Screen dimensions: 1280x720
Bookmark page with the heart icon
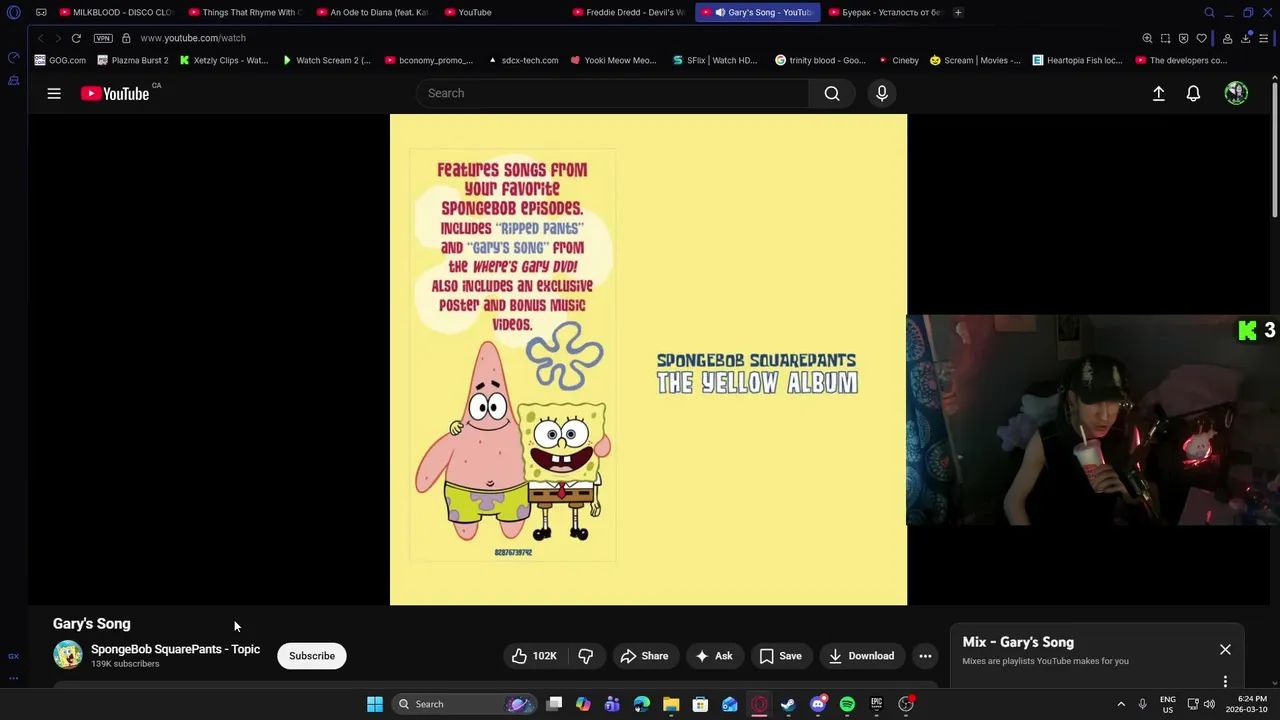1201,38
